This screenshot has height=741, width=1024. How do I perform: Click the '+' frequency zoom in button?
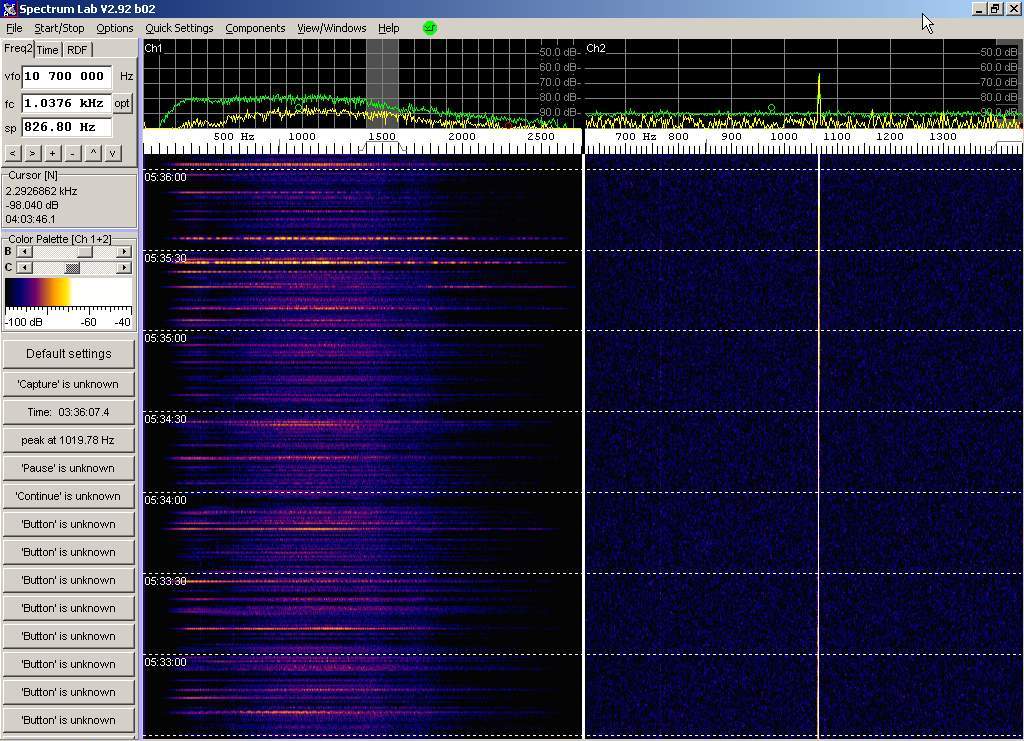point(52,153)
